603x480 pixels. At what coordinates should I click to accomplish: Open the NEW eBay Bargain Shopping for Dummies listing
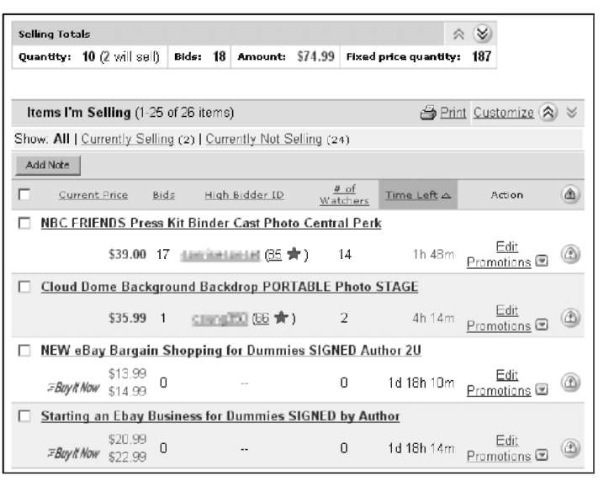(x=231, y=350)
